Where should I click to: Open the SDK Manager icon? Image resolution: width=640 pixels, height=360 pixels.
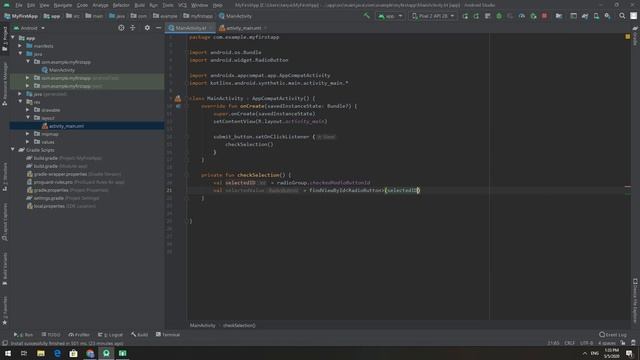pyautogui.click(x=608, y=16)
